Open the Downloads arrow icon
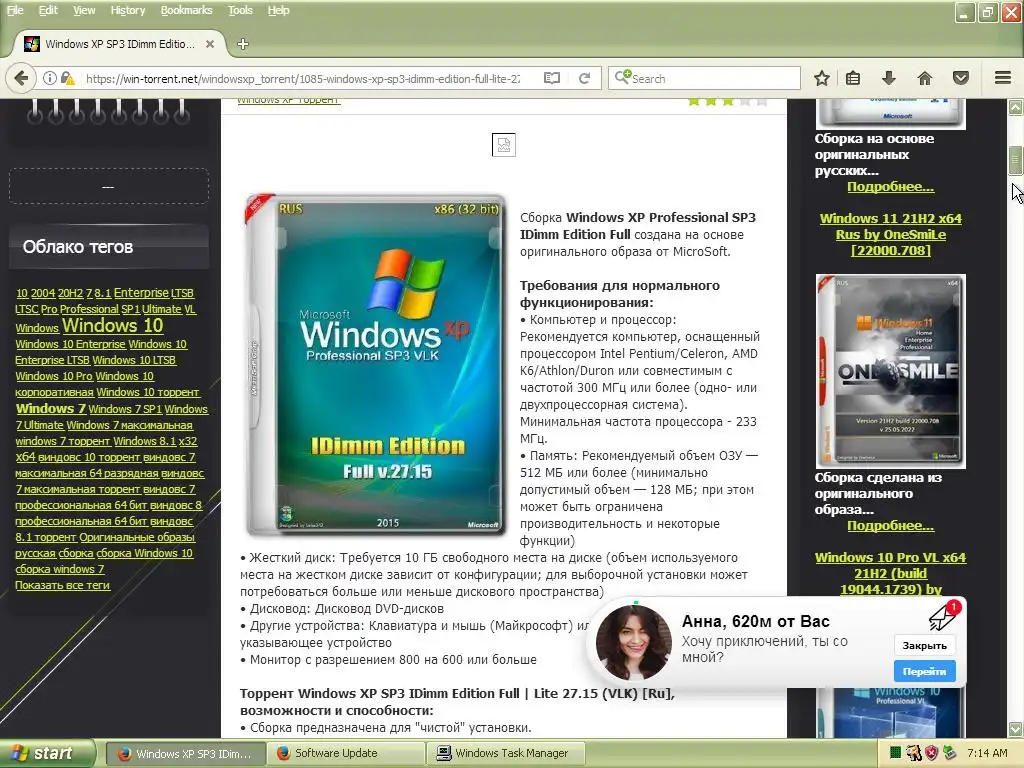This screenshot has height=768, width=1024. (888, 78)
